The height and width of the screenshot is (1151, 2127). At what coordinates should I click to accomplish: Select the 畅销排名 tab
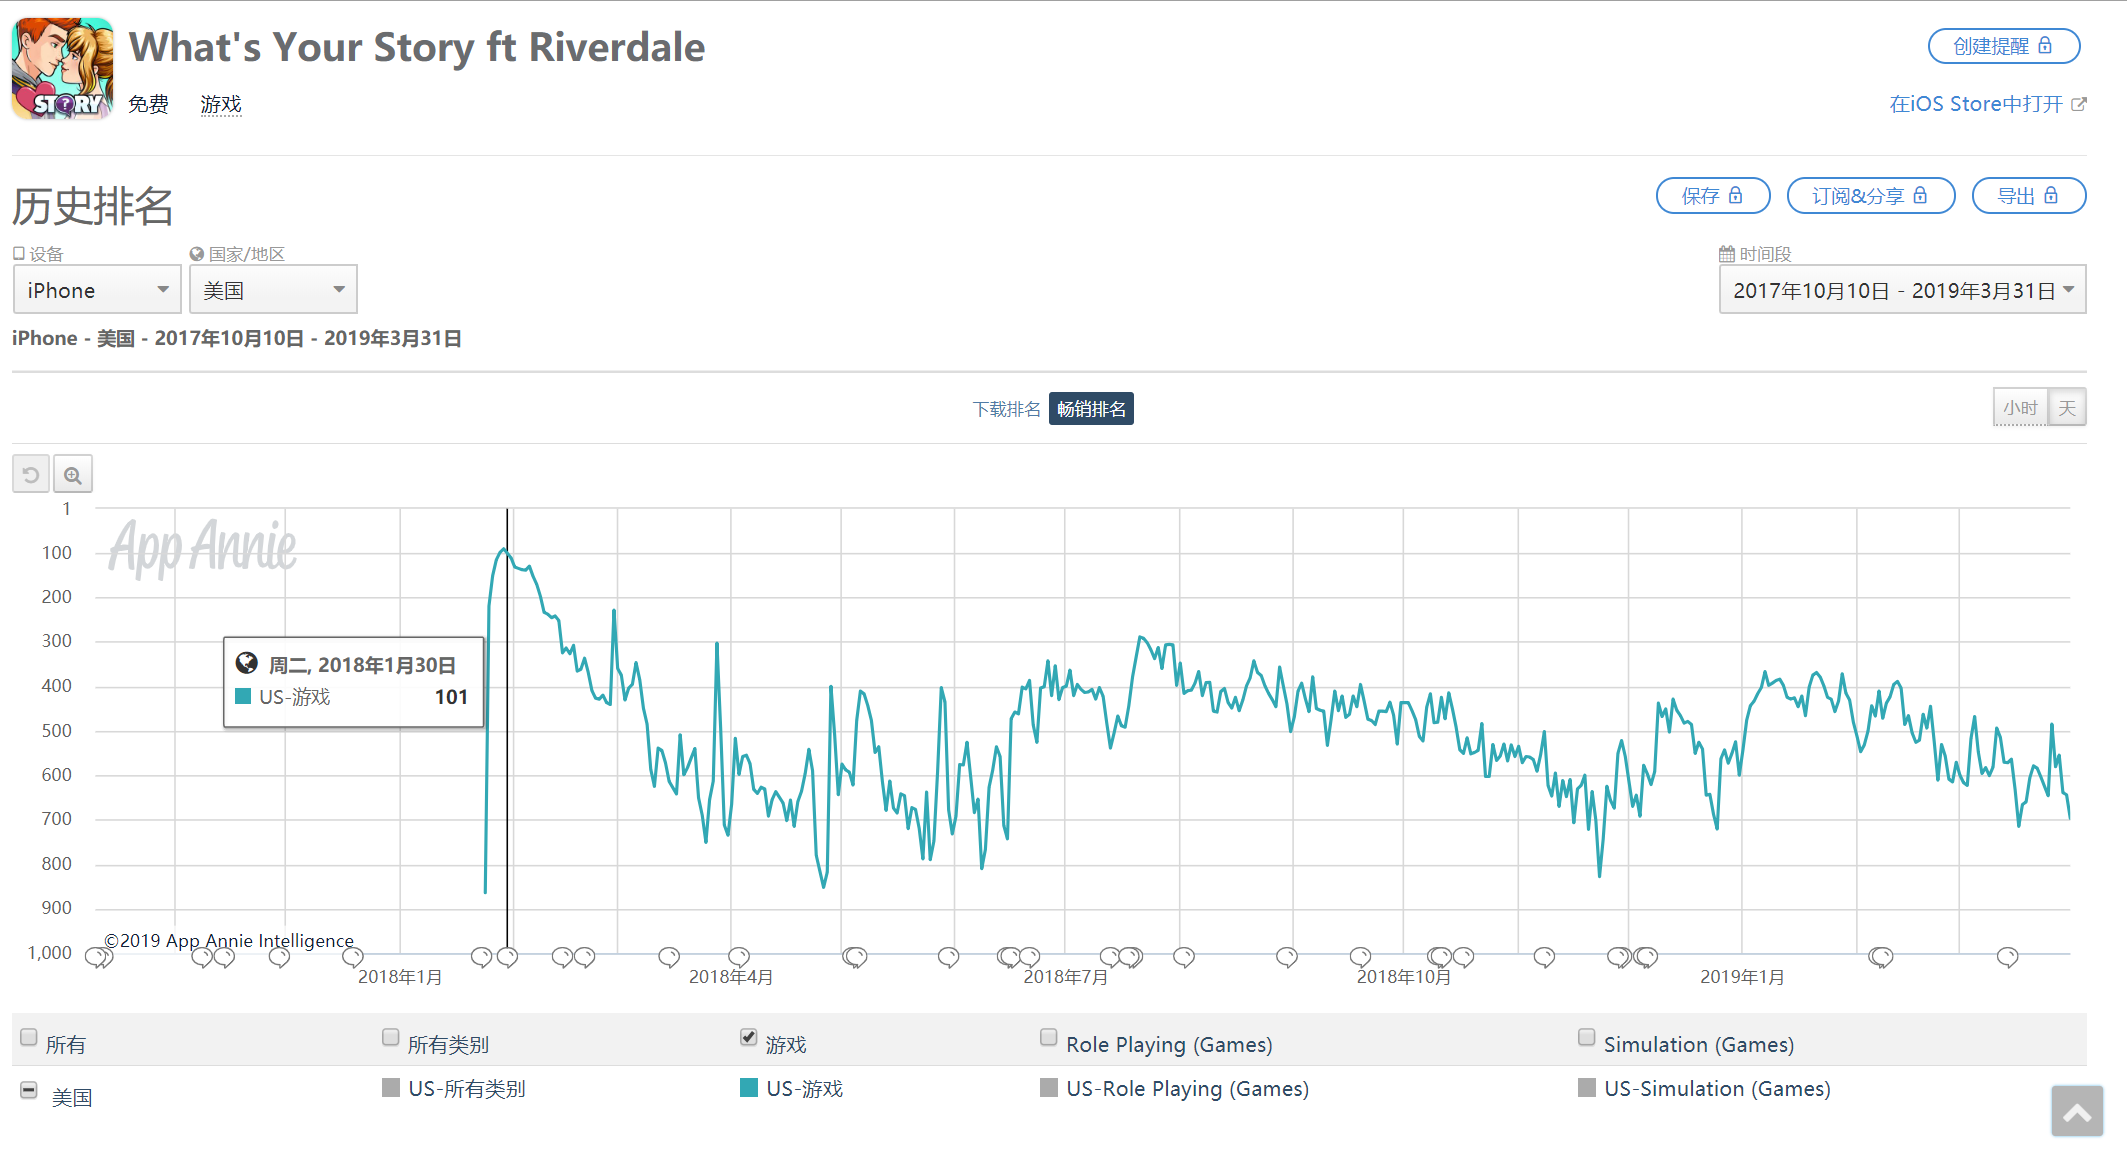1091,409
